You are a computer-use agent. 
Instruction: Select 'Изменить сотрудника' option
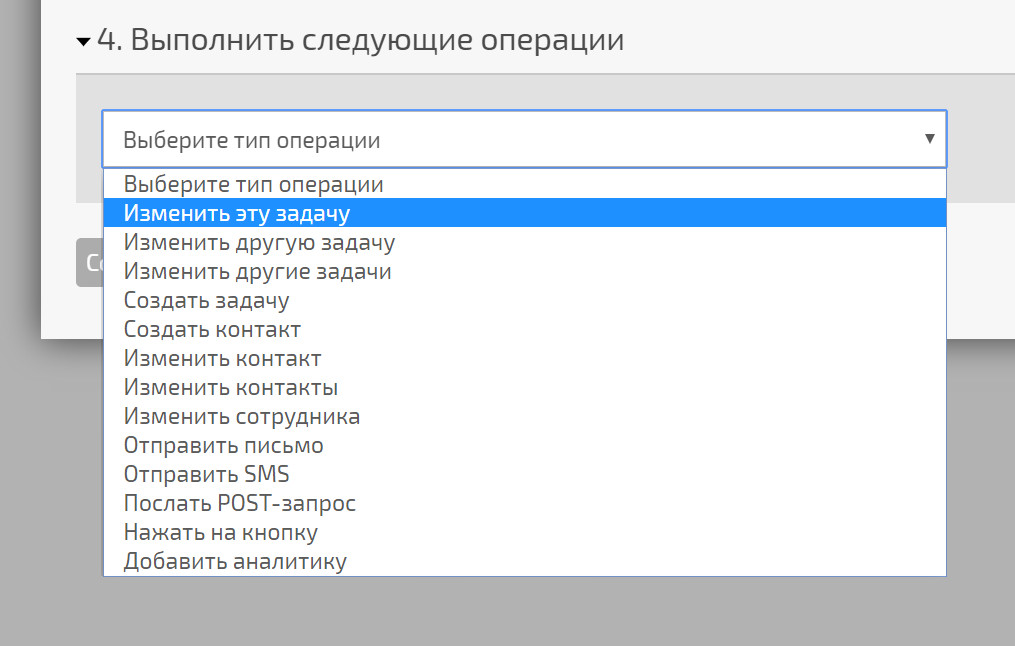coord(525,416)
